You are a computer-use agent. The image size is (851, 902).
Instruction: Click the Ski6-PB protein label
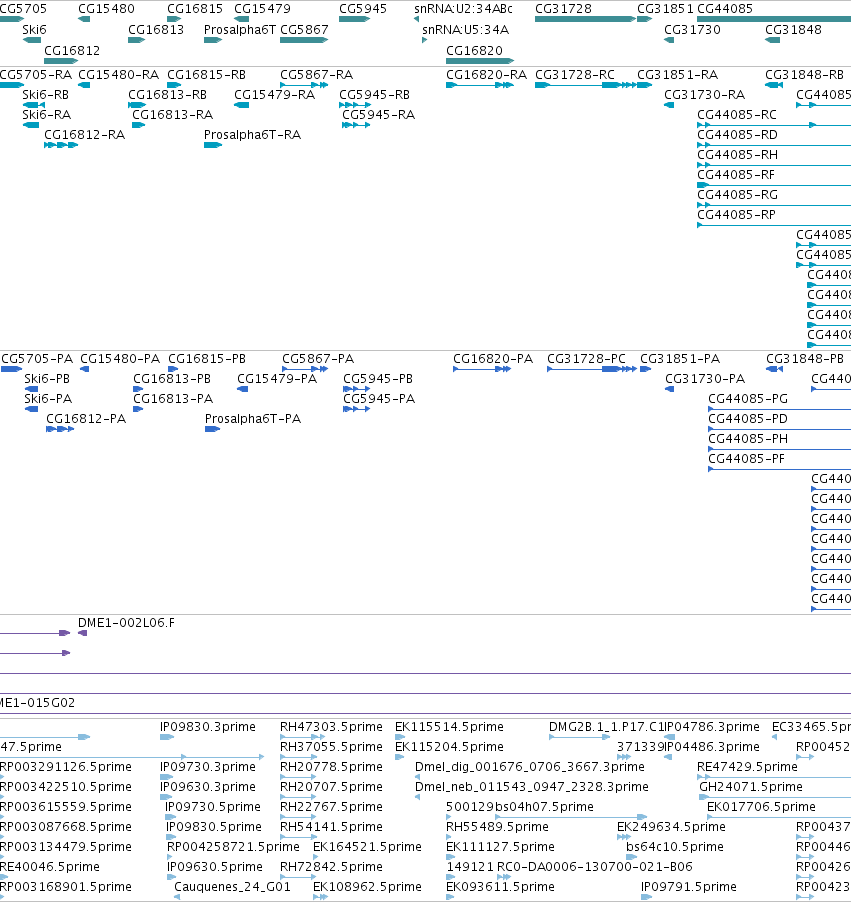click(x=47, y=379)
